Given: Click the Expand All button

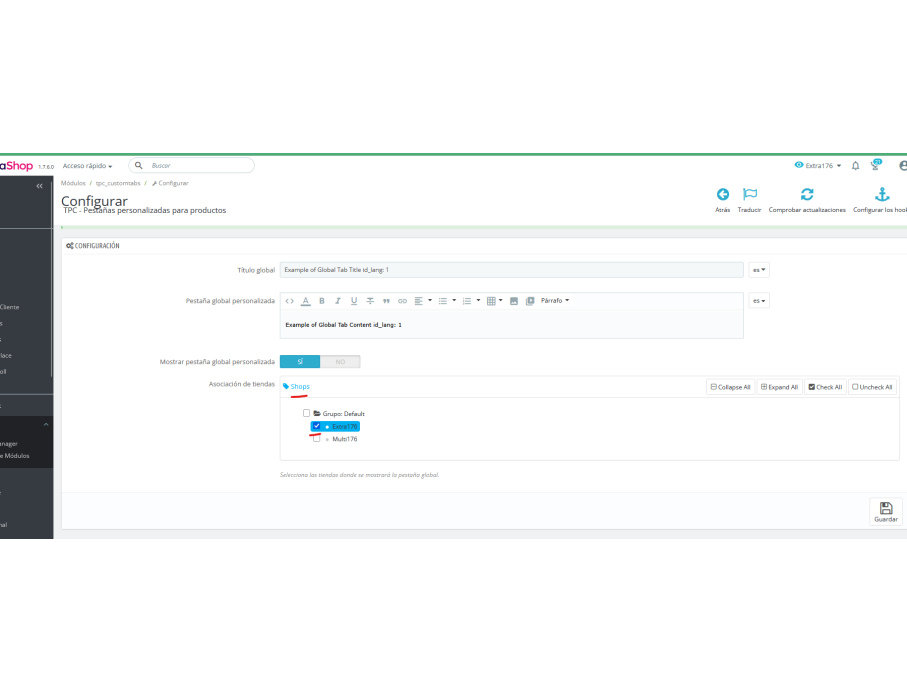Looking at the screenshot, I should [780, 387].
